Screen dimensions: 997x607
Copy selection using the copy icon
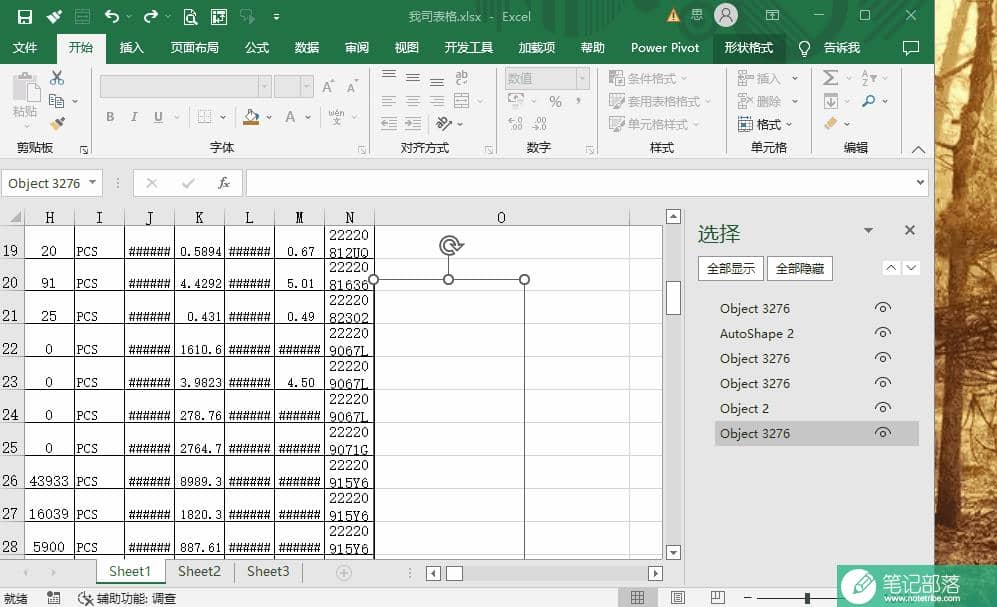point(57,100)
